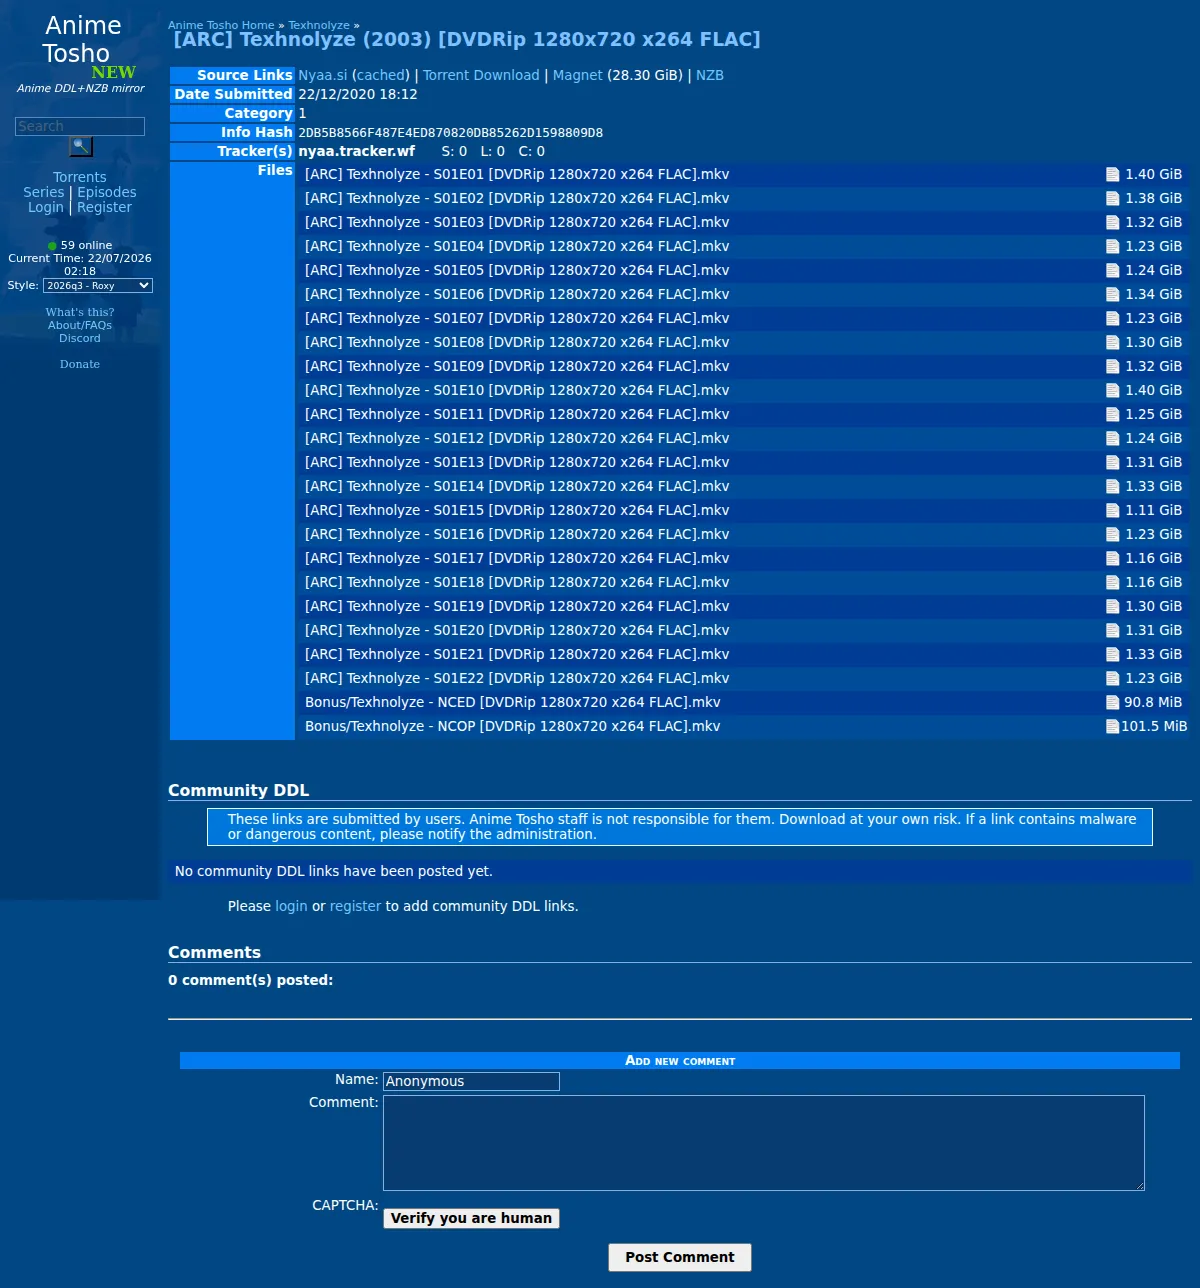
Task: Click file icon beside NCED bonus file
Action: [1112, 702]
